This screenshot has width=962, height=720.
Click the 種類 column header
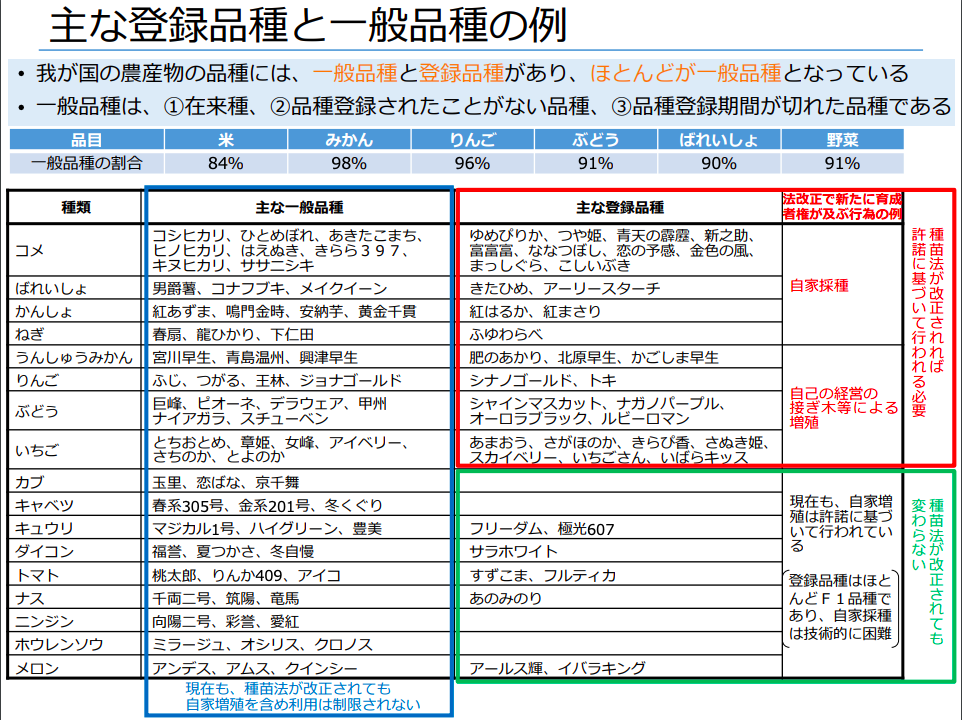click(x=76, y=208)
